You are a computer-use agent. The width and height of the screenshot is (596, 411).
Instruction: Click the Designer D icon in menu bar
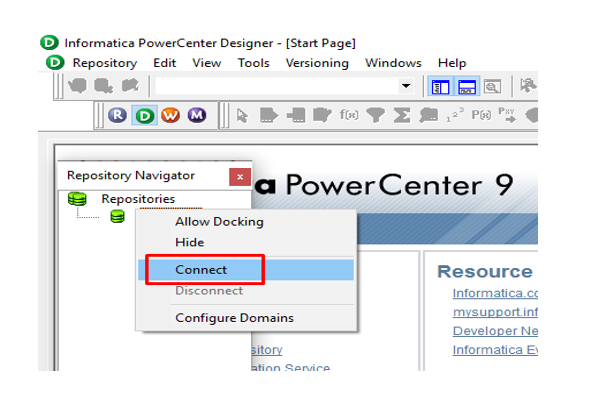pyautogui.click(x=55, y=62)
